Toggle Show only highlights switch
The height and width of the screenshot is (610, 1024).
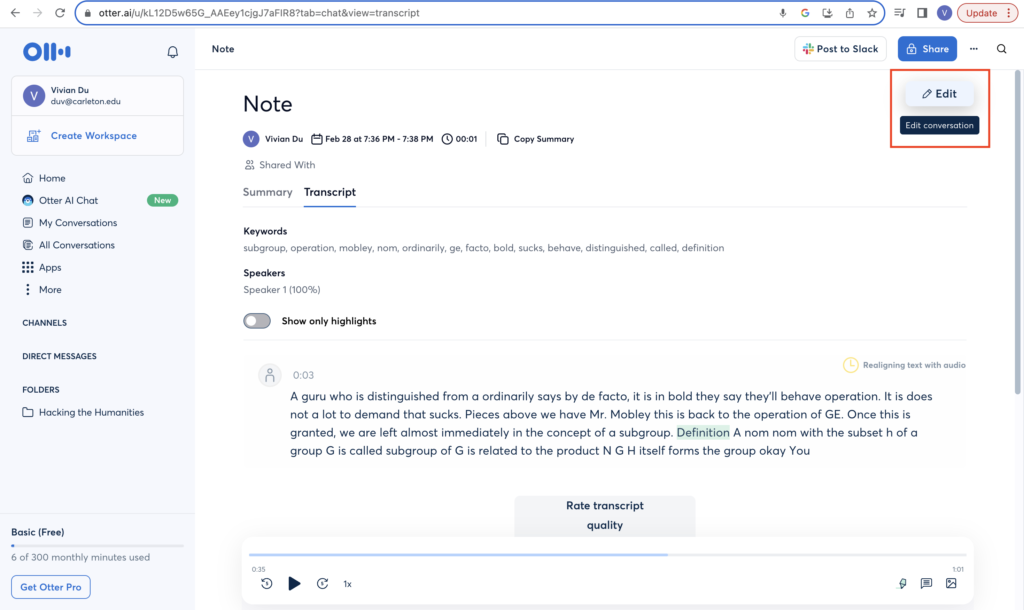257,321
